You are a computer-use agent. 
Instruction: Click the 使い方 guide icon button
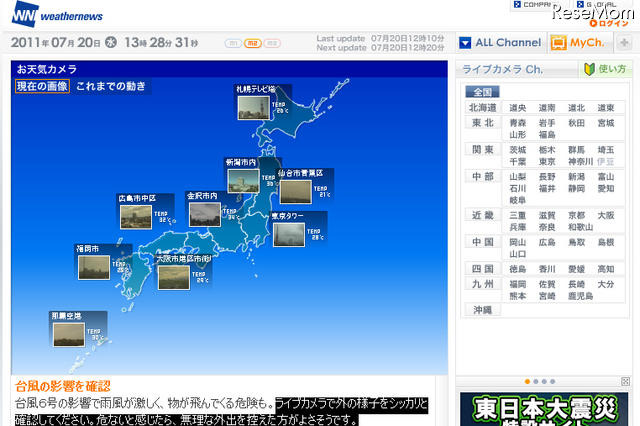point(605,69)
